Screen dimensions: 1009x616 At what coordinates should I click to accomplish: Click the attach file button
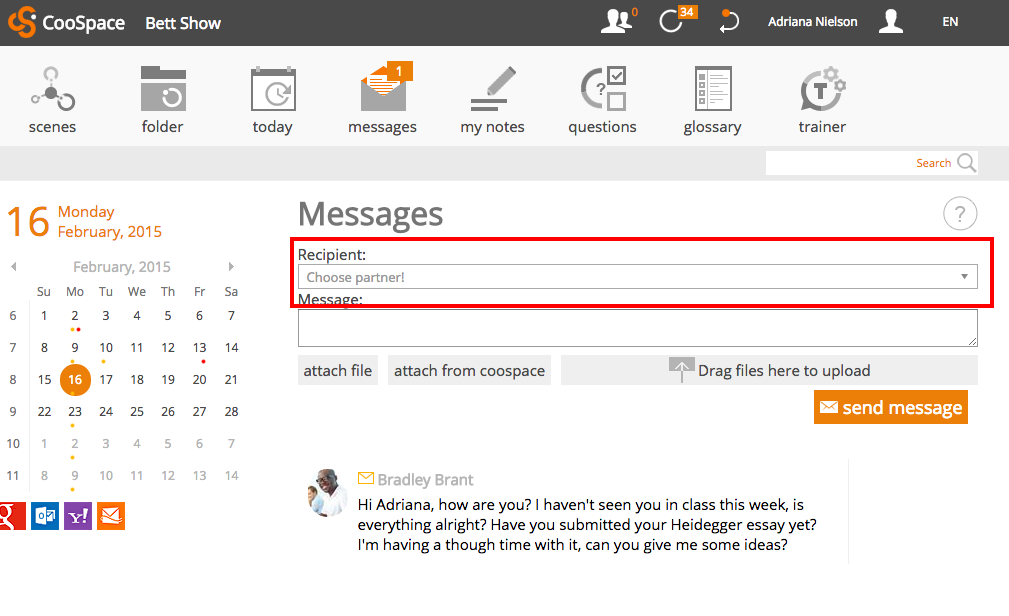[x=338, y=370]
